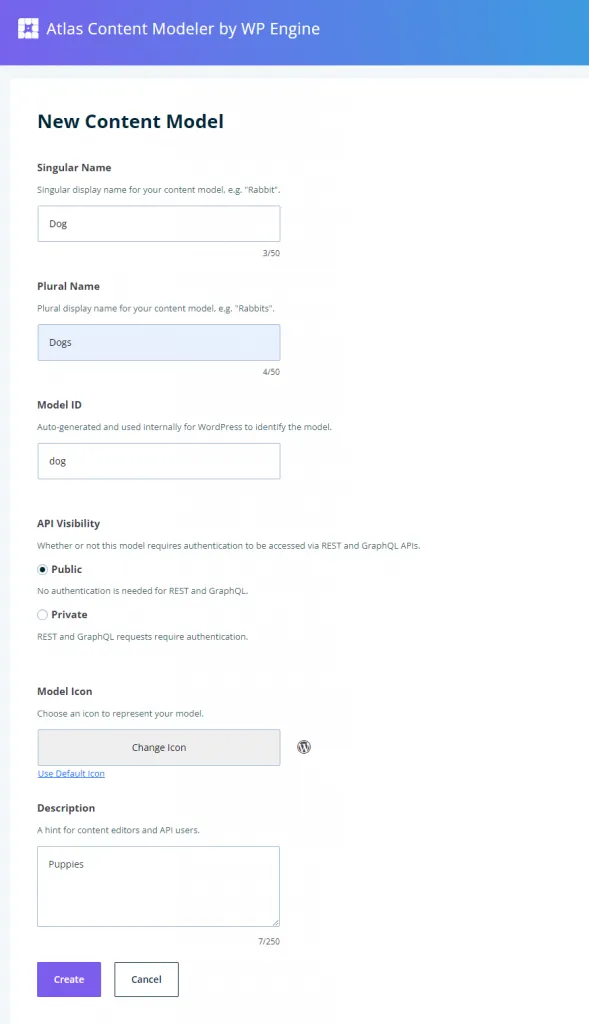Click inside the Singular Name field

158,223
